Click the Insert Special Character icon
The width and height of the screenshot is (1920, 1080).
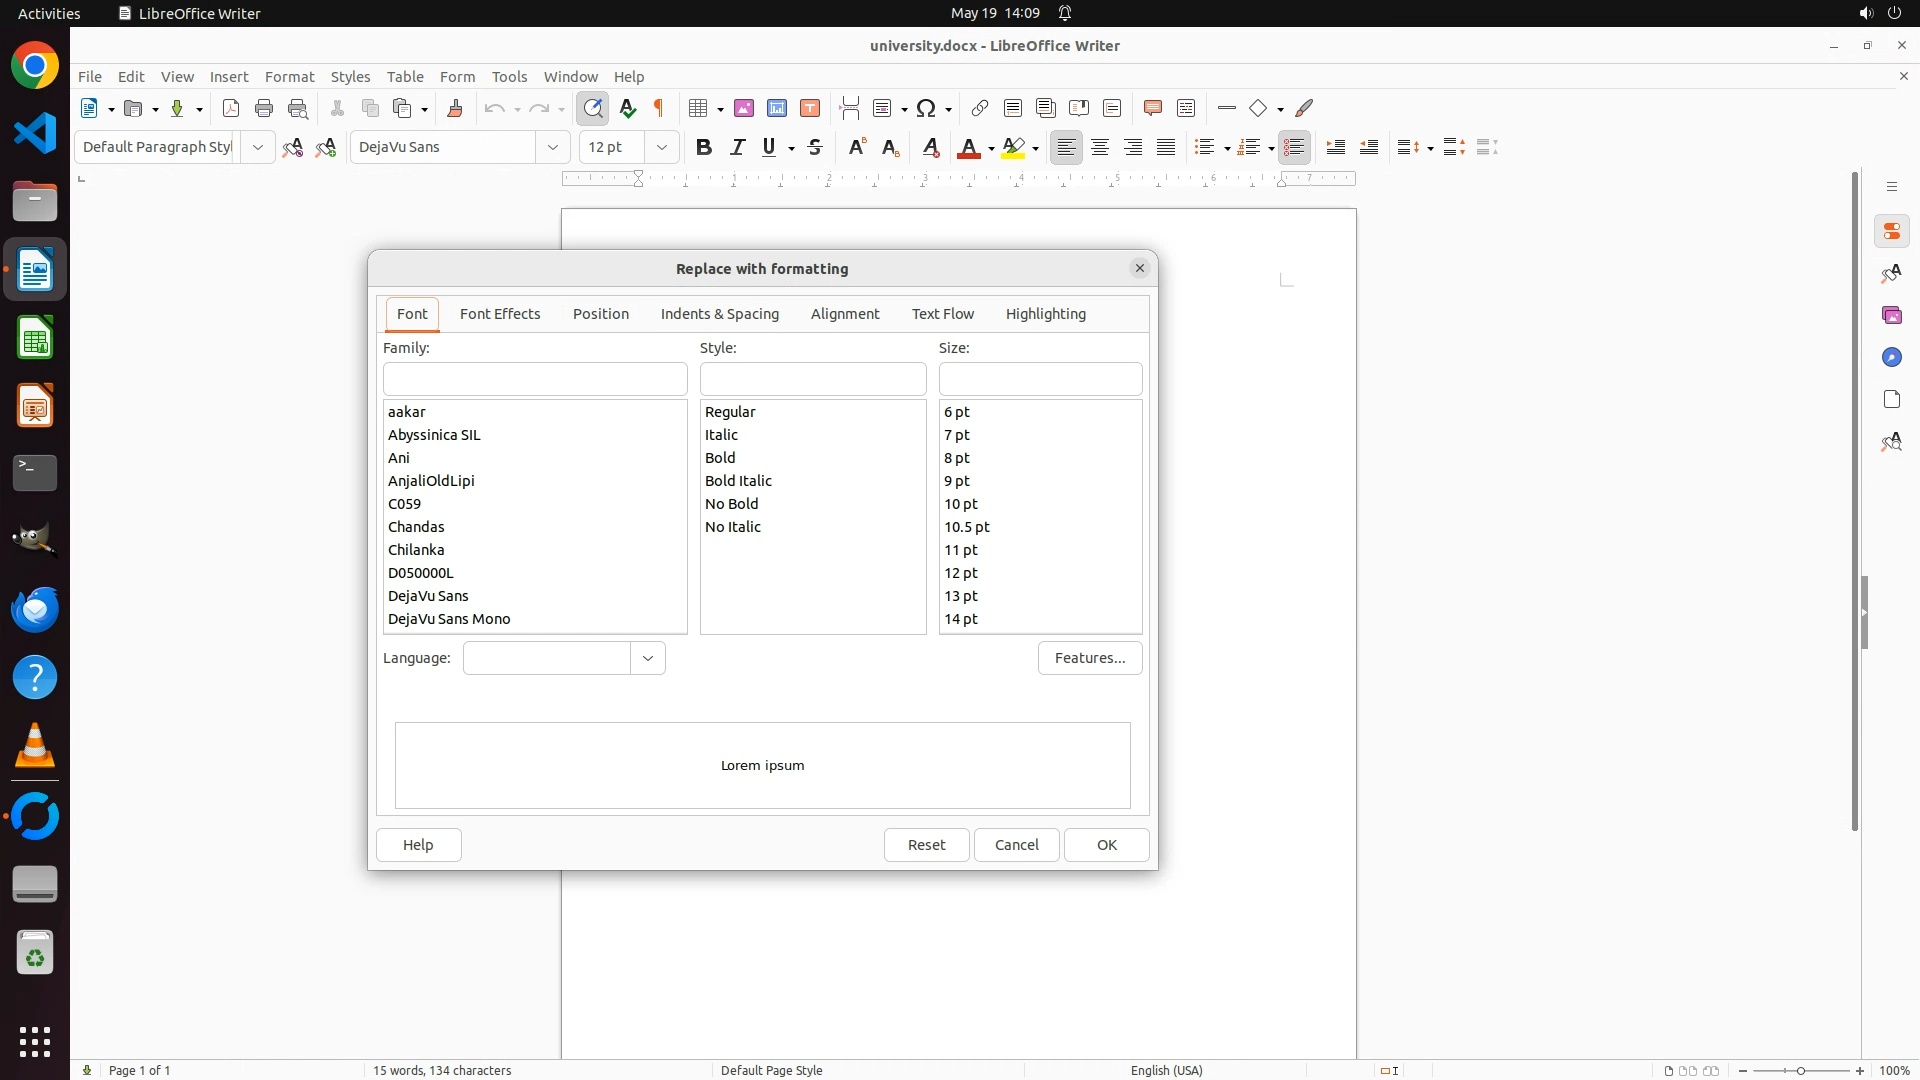926,108
